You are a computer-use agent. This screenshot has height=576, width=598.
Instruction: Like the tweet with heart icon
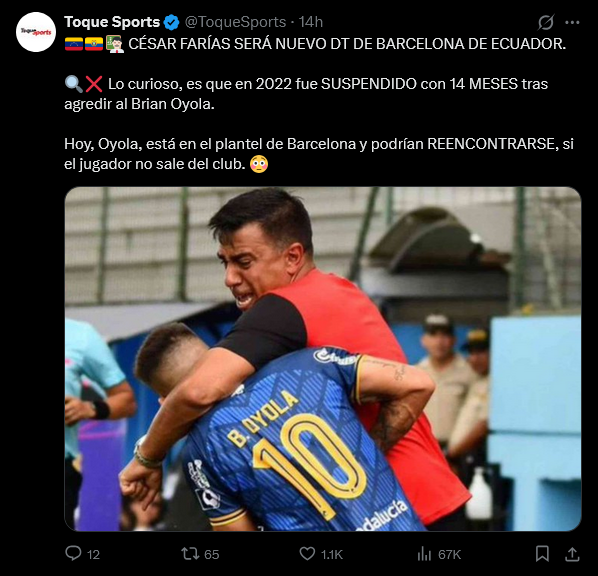307,553
